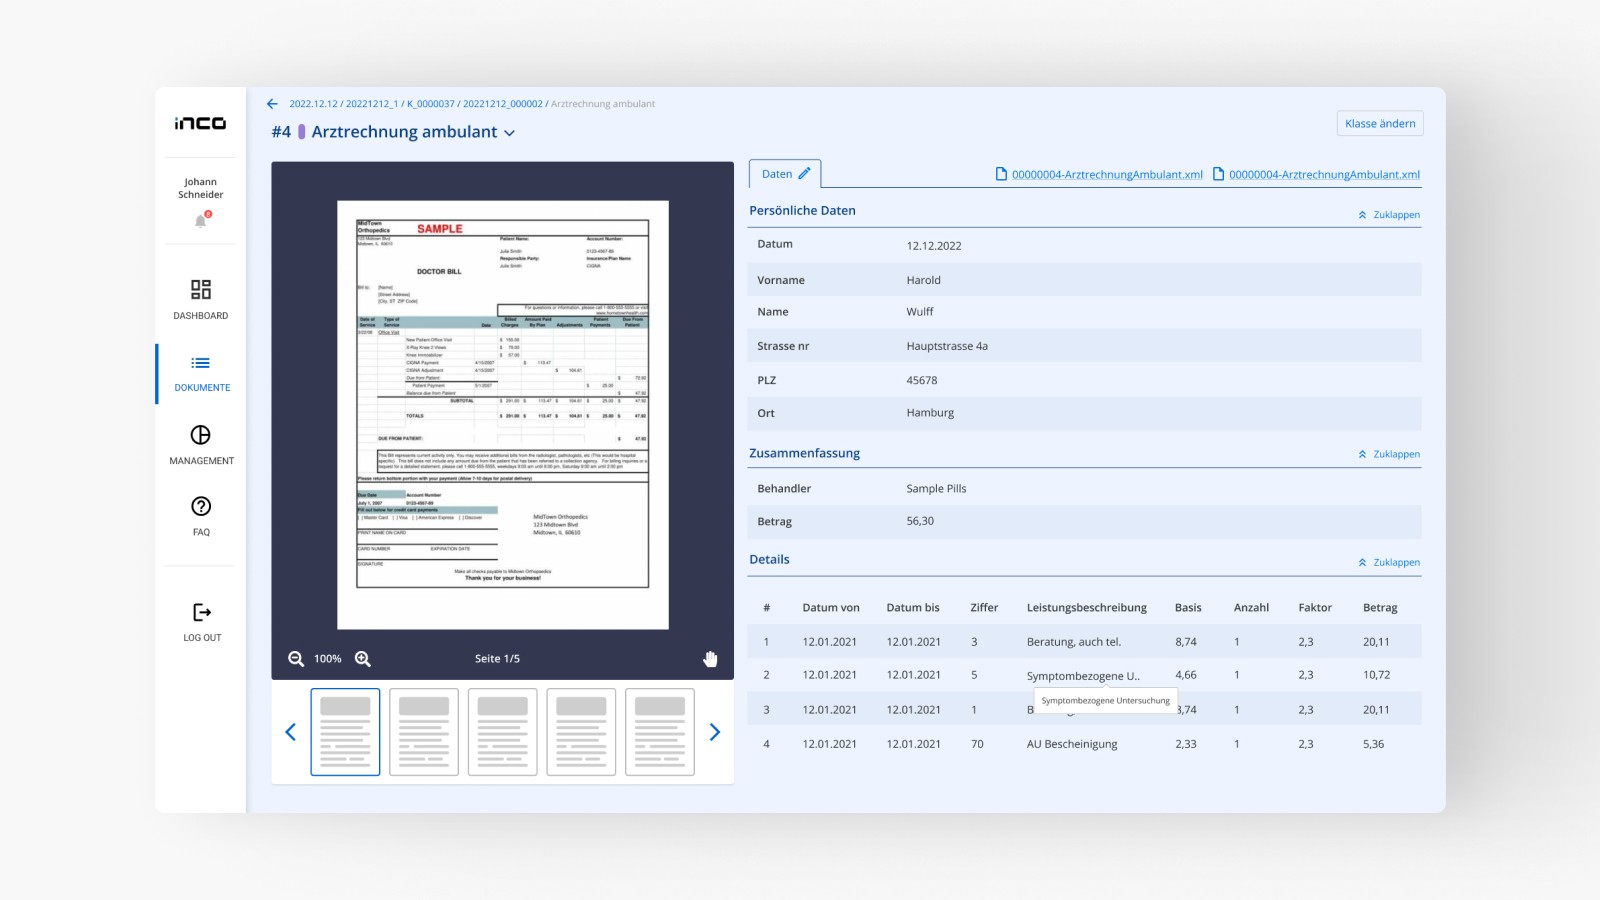This screenshot has height=900, width=1600.
Task: Click Symptombezogene U.. cell in row 2
Action: [x=1083, y=676]
